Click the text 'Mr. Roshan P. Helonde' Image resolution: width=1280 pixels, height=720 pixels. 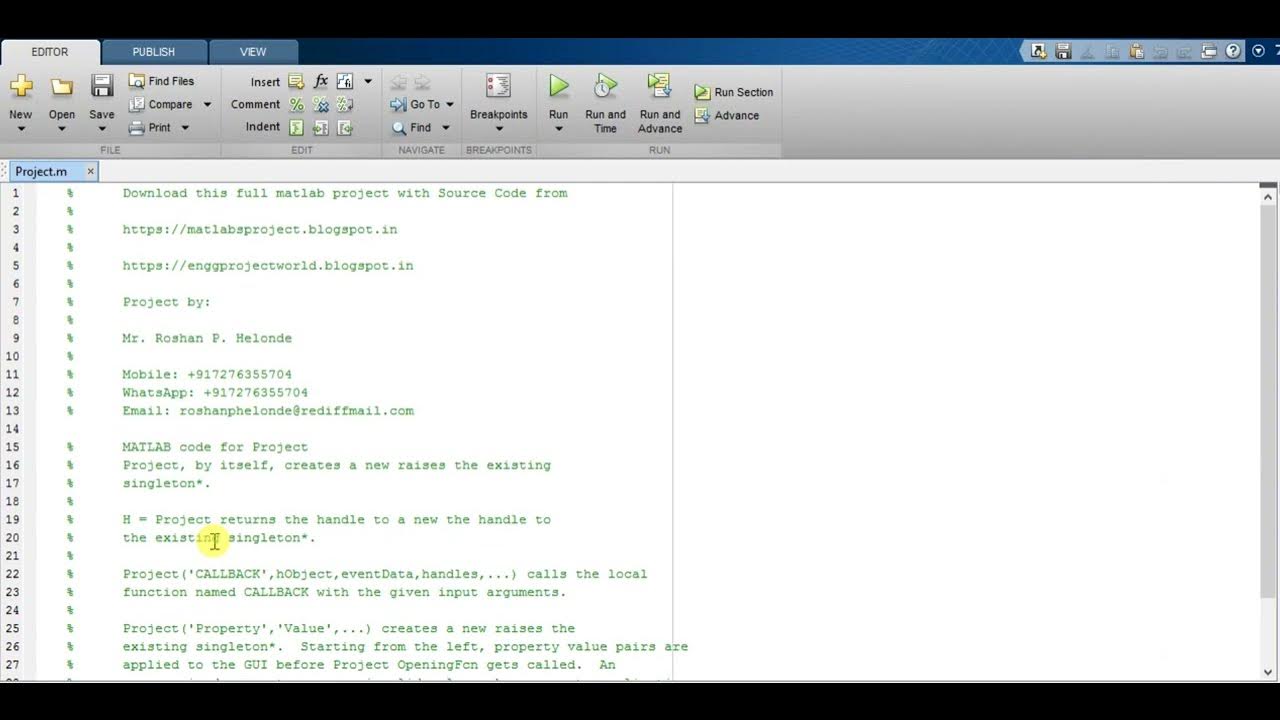tap(207, 338)
